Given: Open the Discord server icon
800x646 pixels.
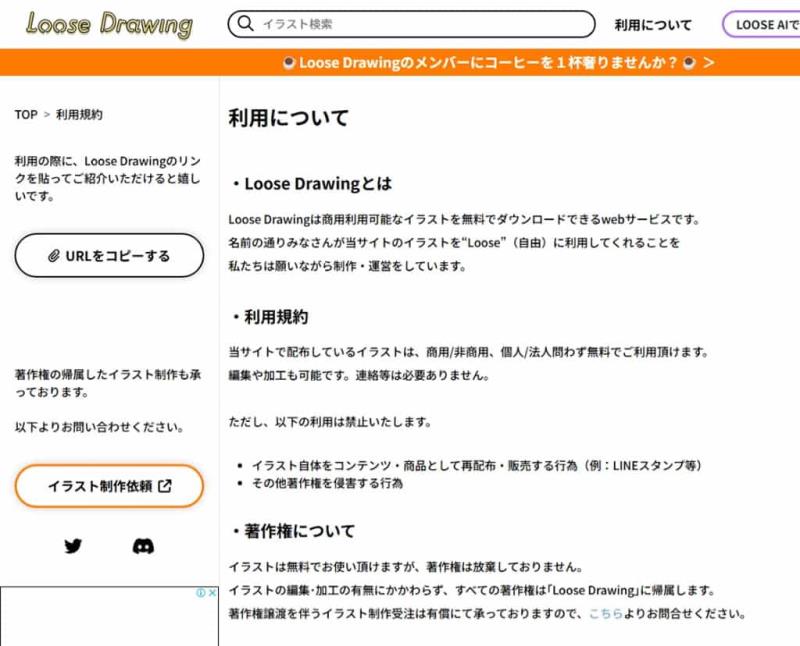Looking at the screenshot, I should click(143, 546).
